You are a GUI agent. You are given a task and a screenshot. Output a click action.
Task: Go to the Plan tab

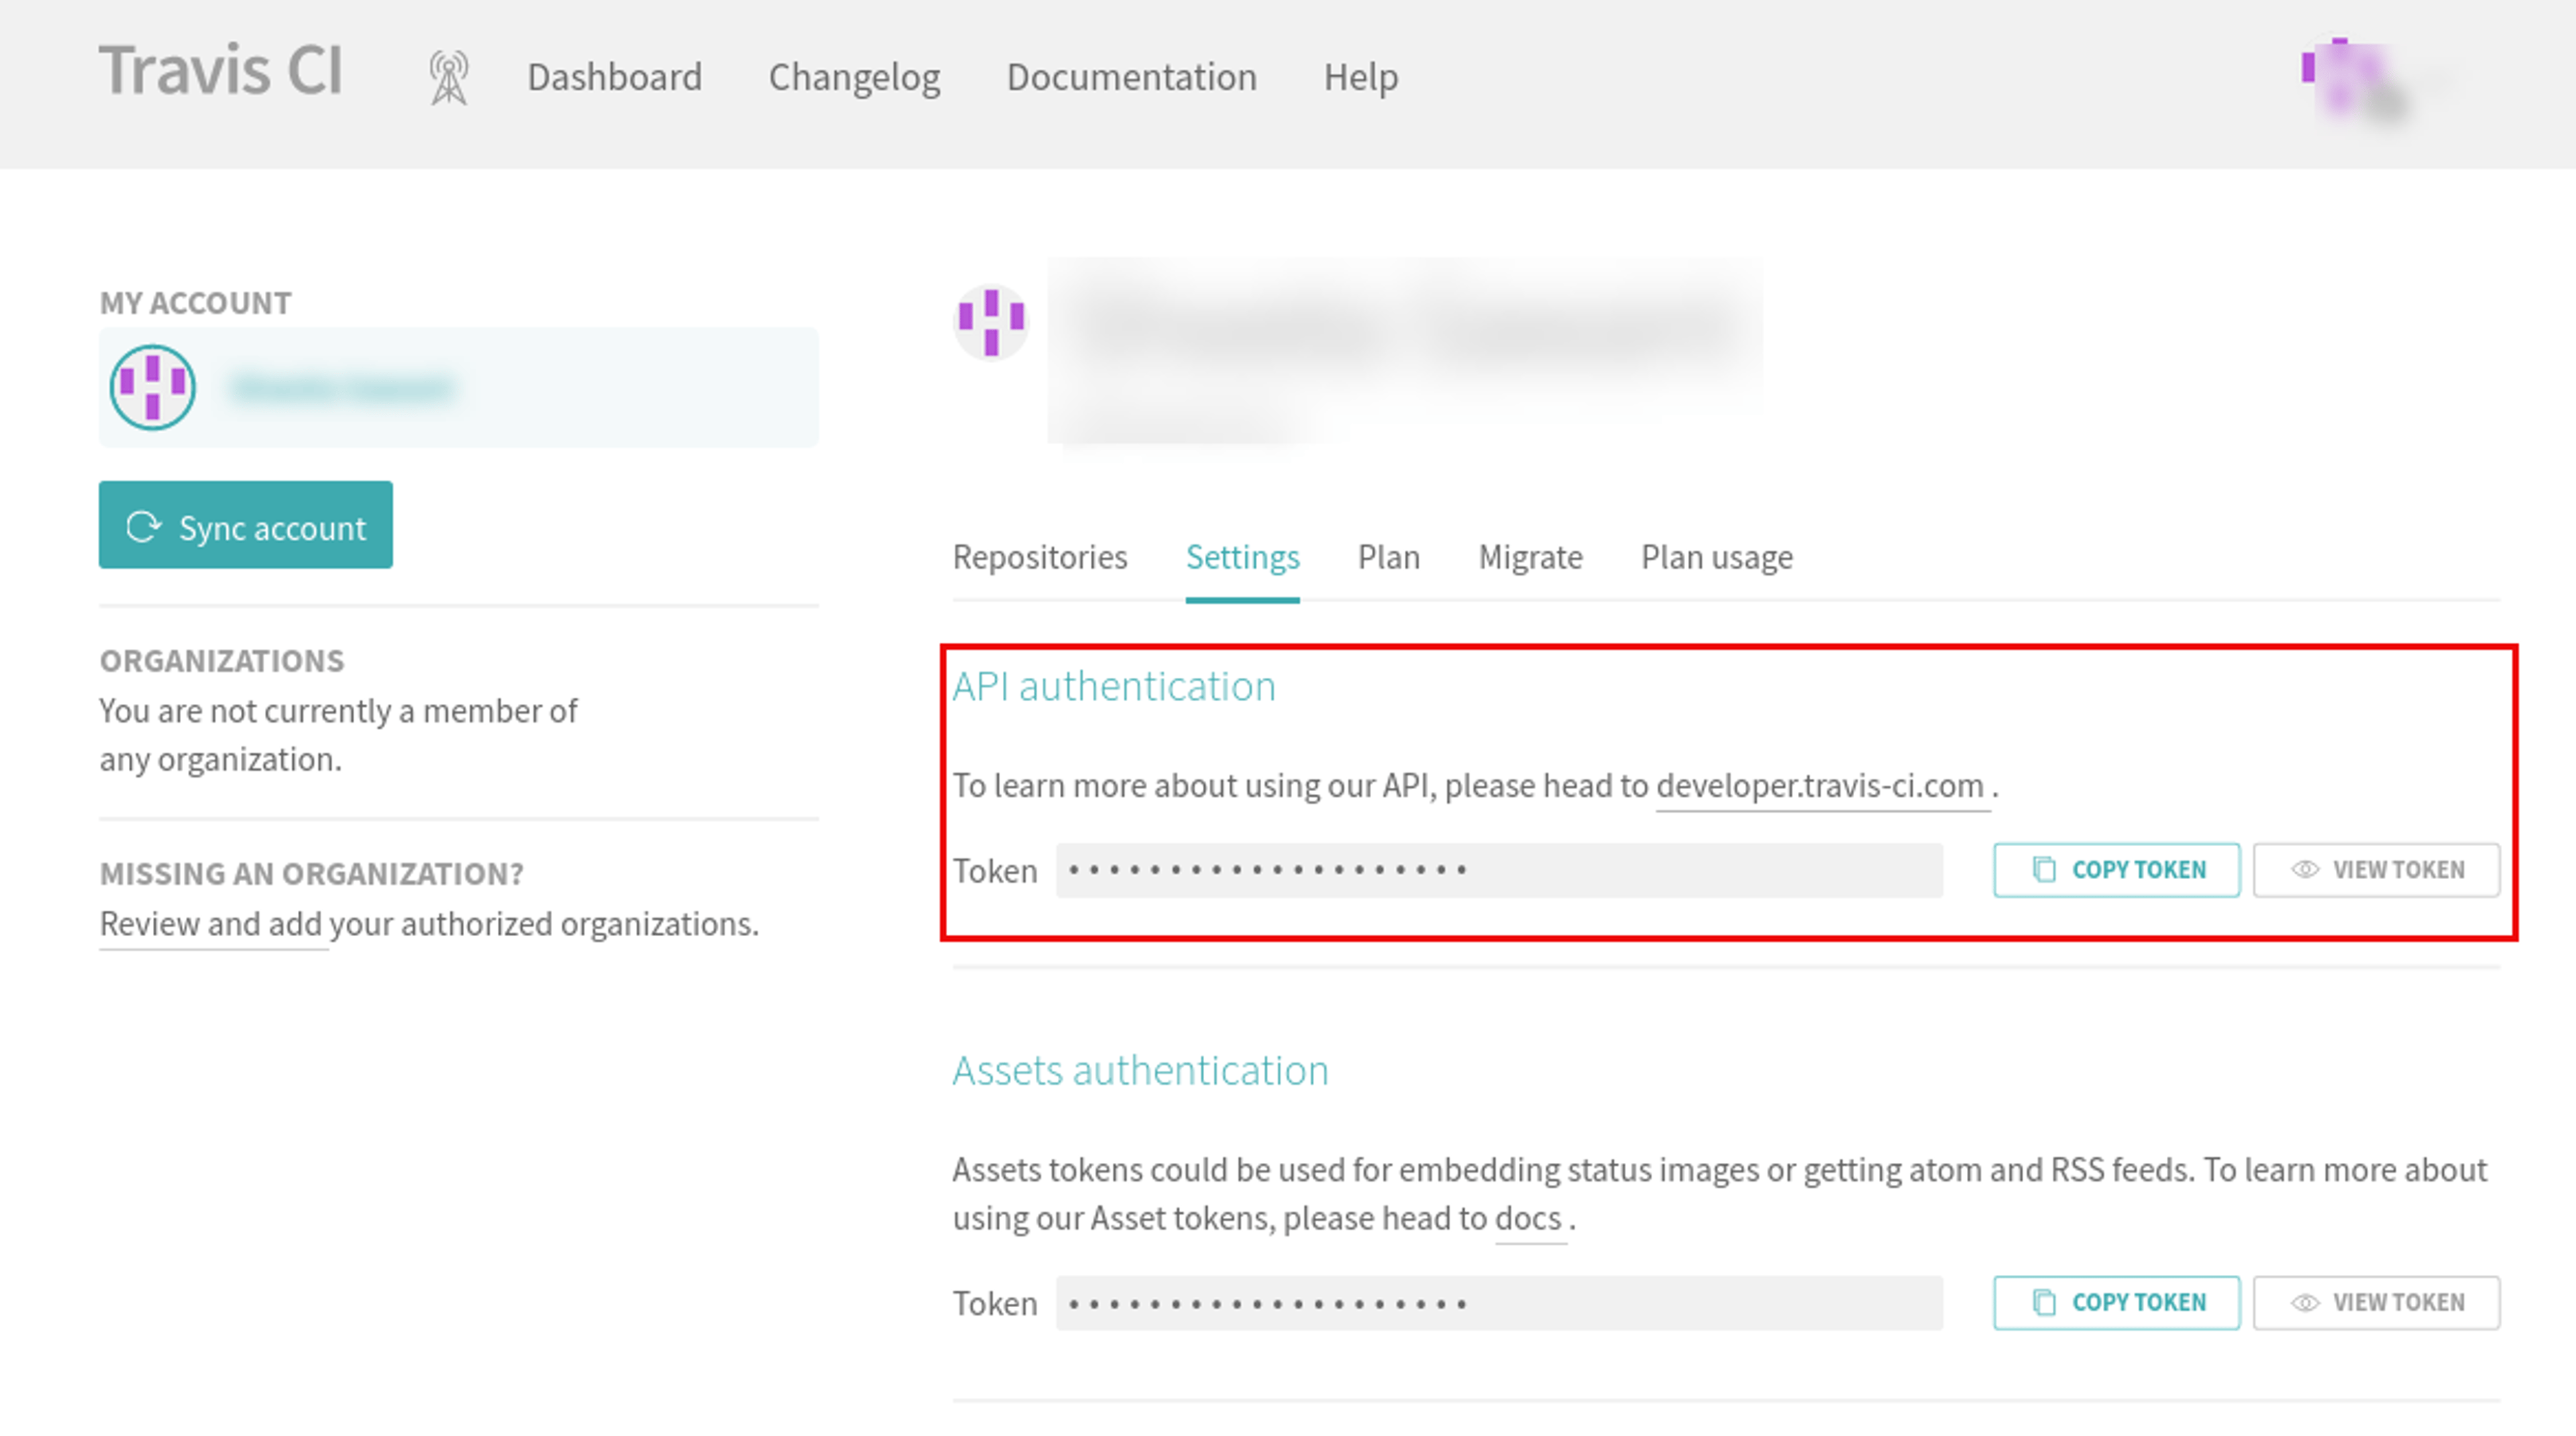click(x=1389, y=557)
